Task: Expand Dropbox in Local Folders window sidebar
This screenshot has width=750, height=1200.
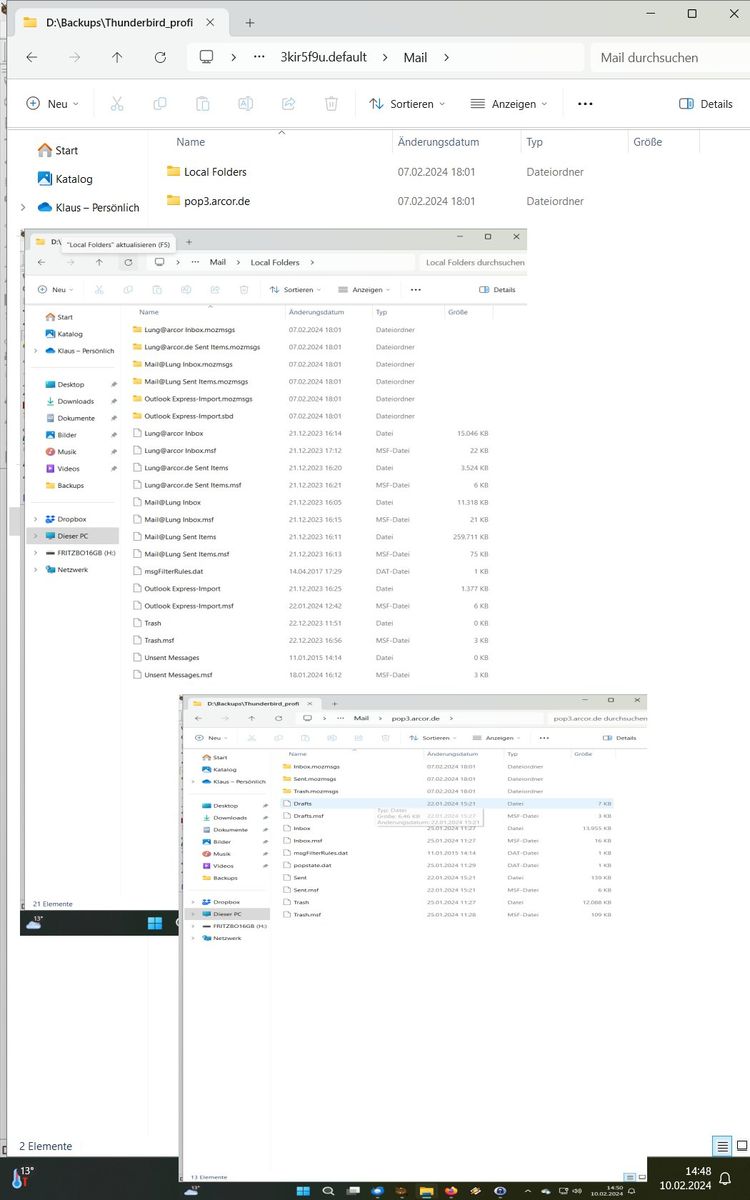Action: (x=36, y=519)
